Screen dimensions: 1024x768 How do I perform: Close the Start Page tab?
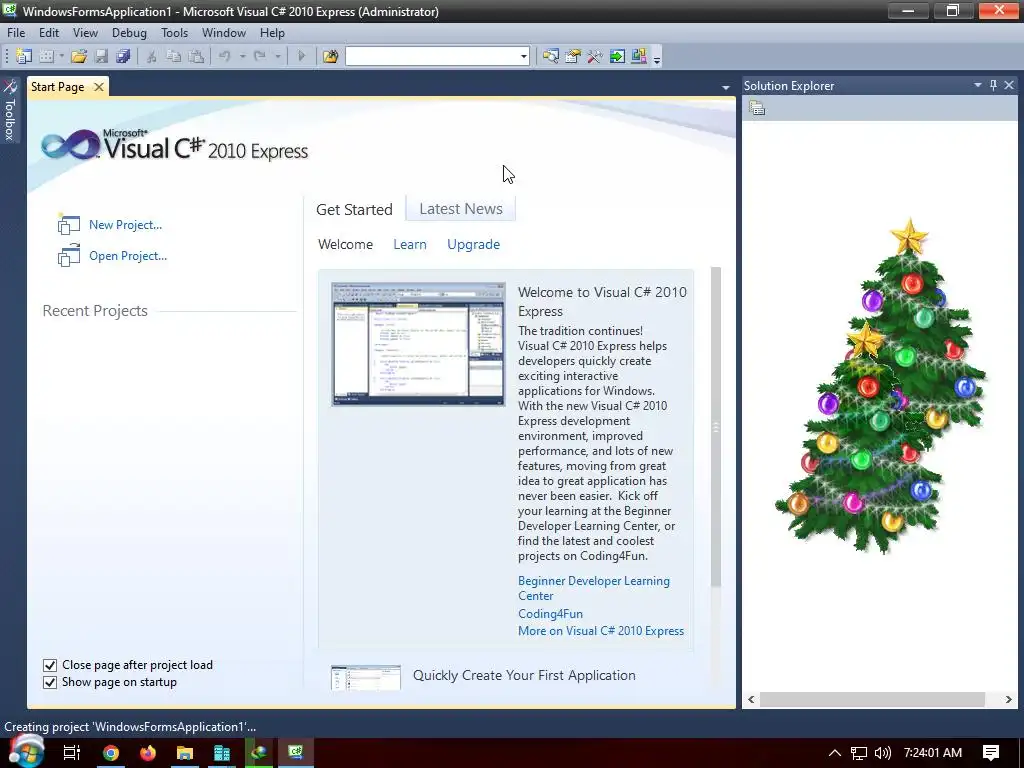[x=99, y=87]
